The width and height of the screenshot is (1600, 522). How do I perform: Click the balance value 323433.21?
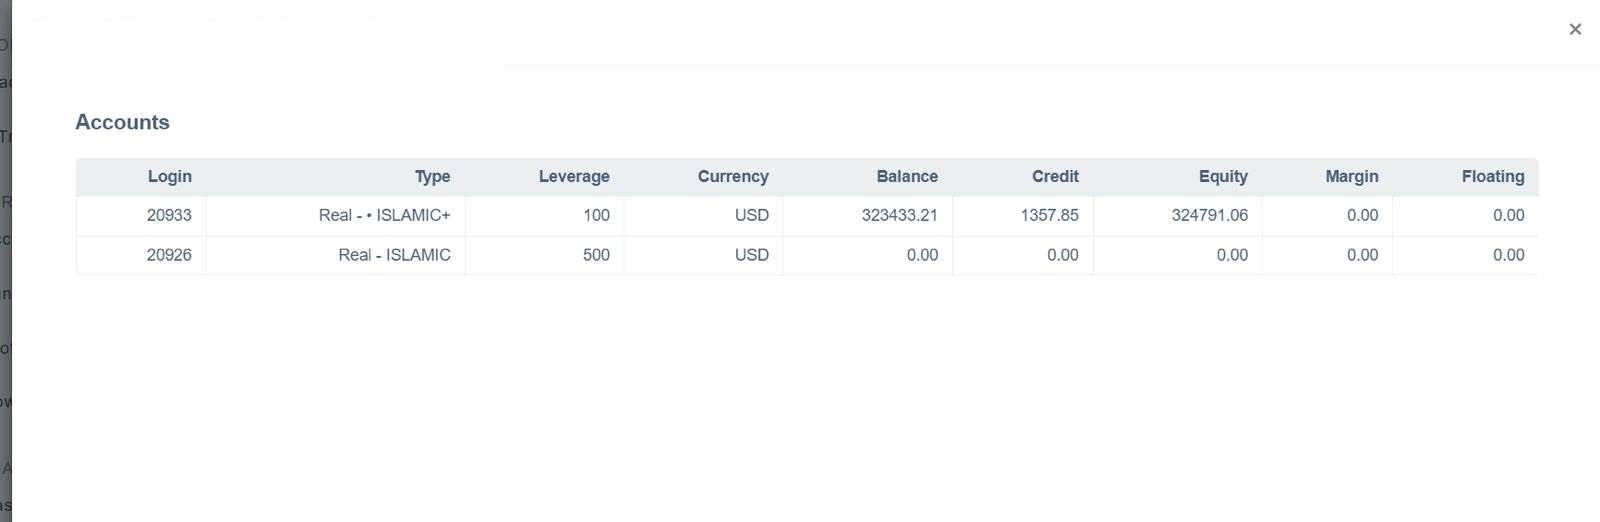click(899, 216)
